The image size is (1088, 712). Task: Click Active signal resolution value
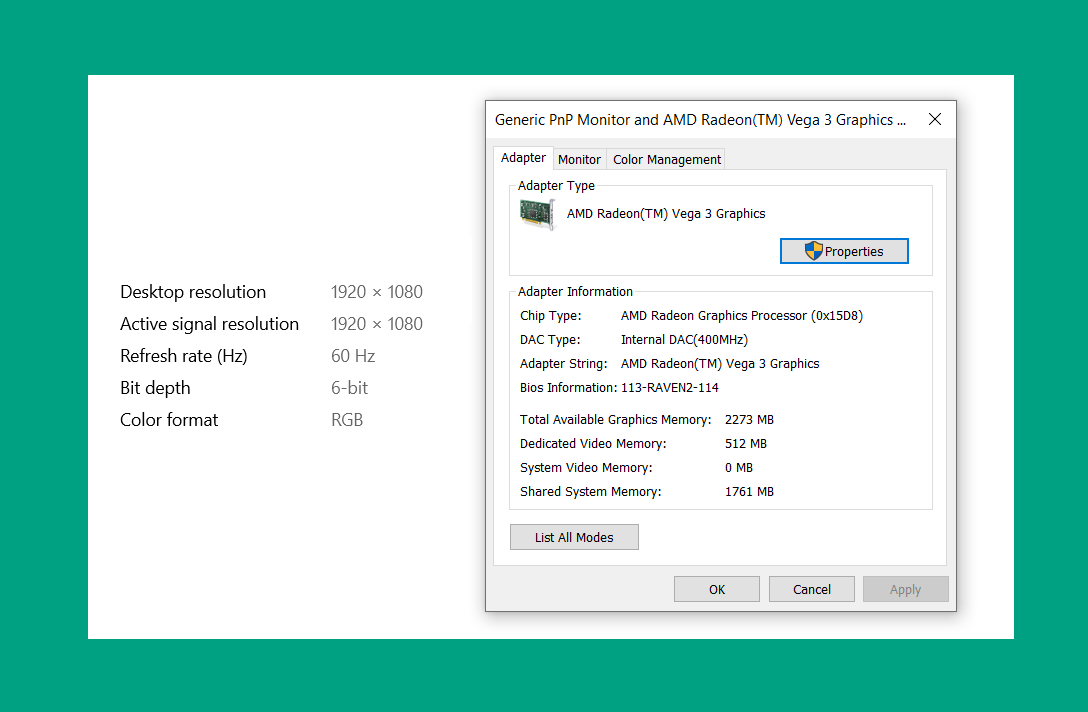click(x=377, y=324)
